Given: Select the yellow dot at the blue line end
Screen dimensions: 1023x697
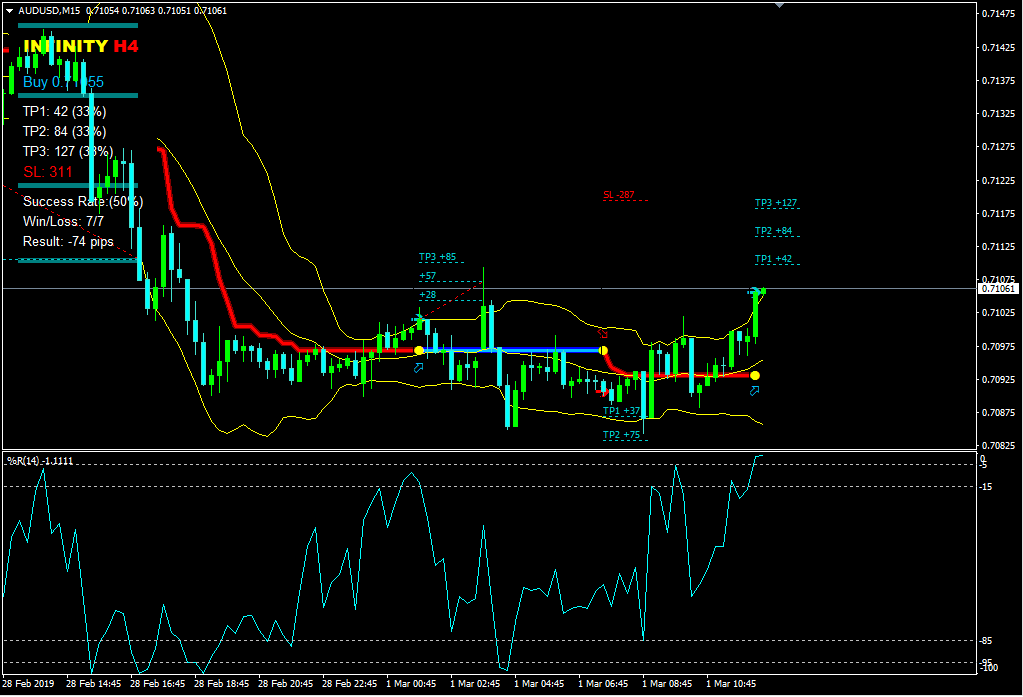Looking at the screenshot, I should (x=603, y=350).
